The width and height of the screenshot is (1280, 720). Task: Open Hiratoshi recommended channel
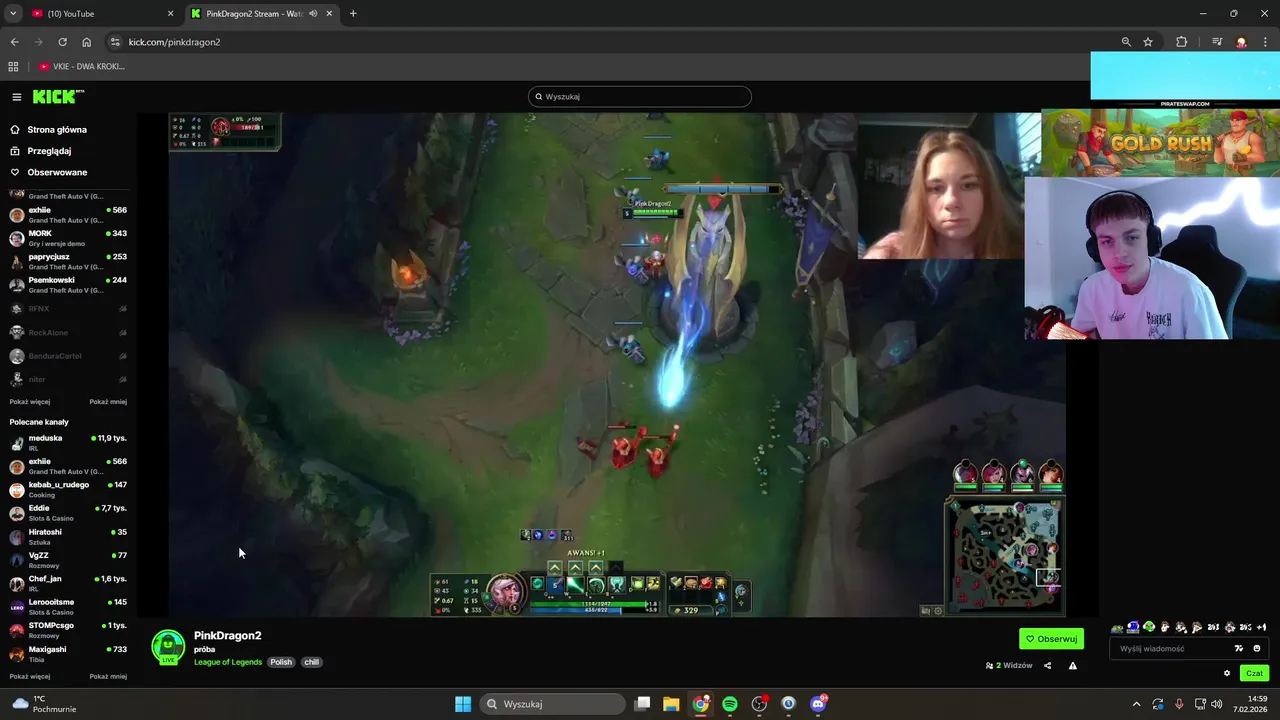(x=68, y=537)
